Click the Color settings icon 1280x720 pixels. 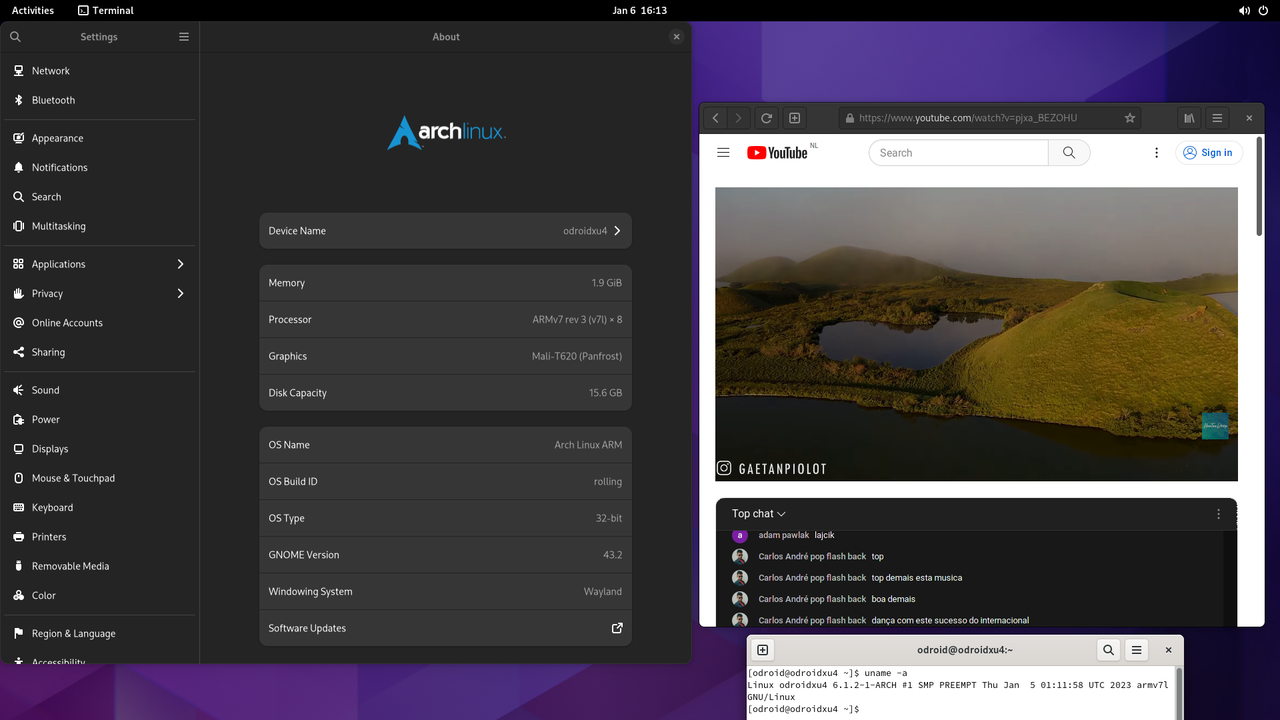[x=18, y=595]
